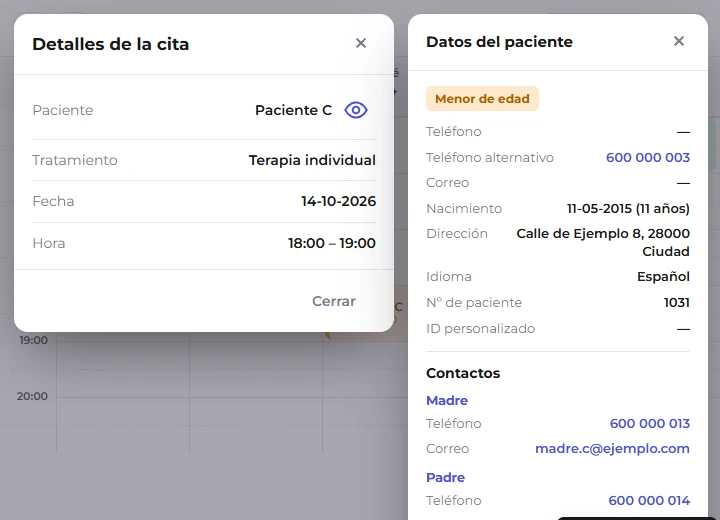Click the ID personalizado label
The height and width of the screenshot is (520, 720).
tap(481, 329)
